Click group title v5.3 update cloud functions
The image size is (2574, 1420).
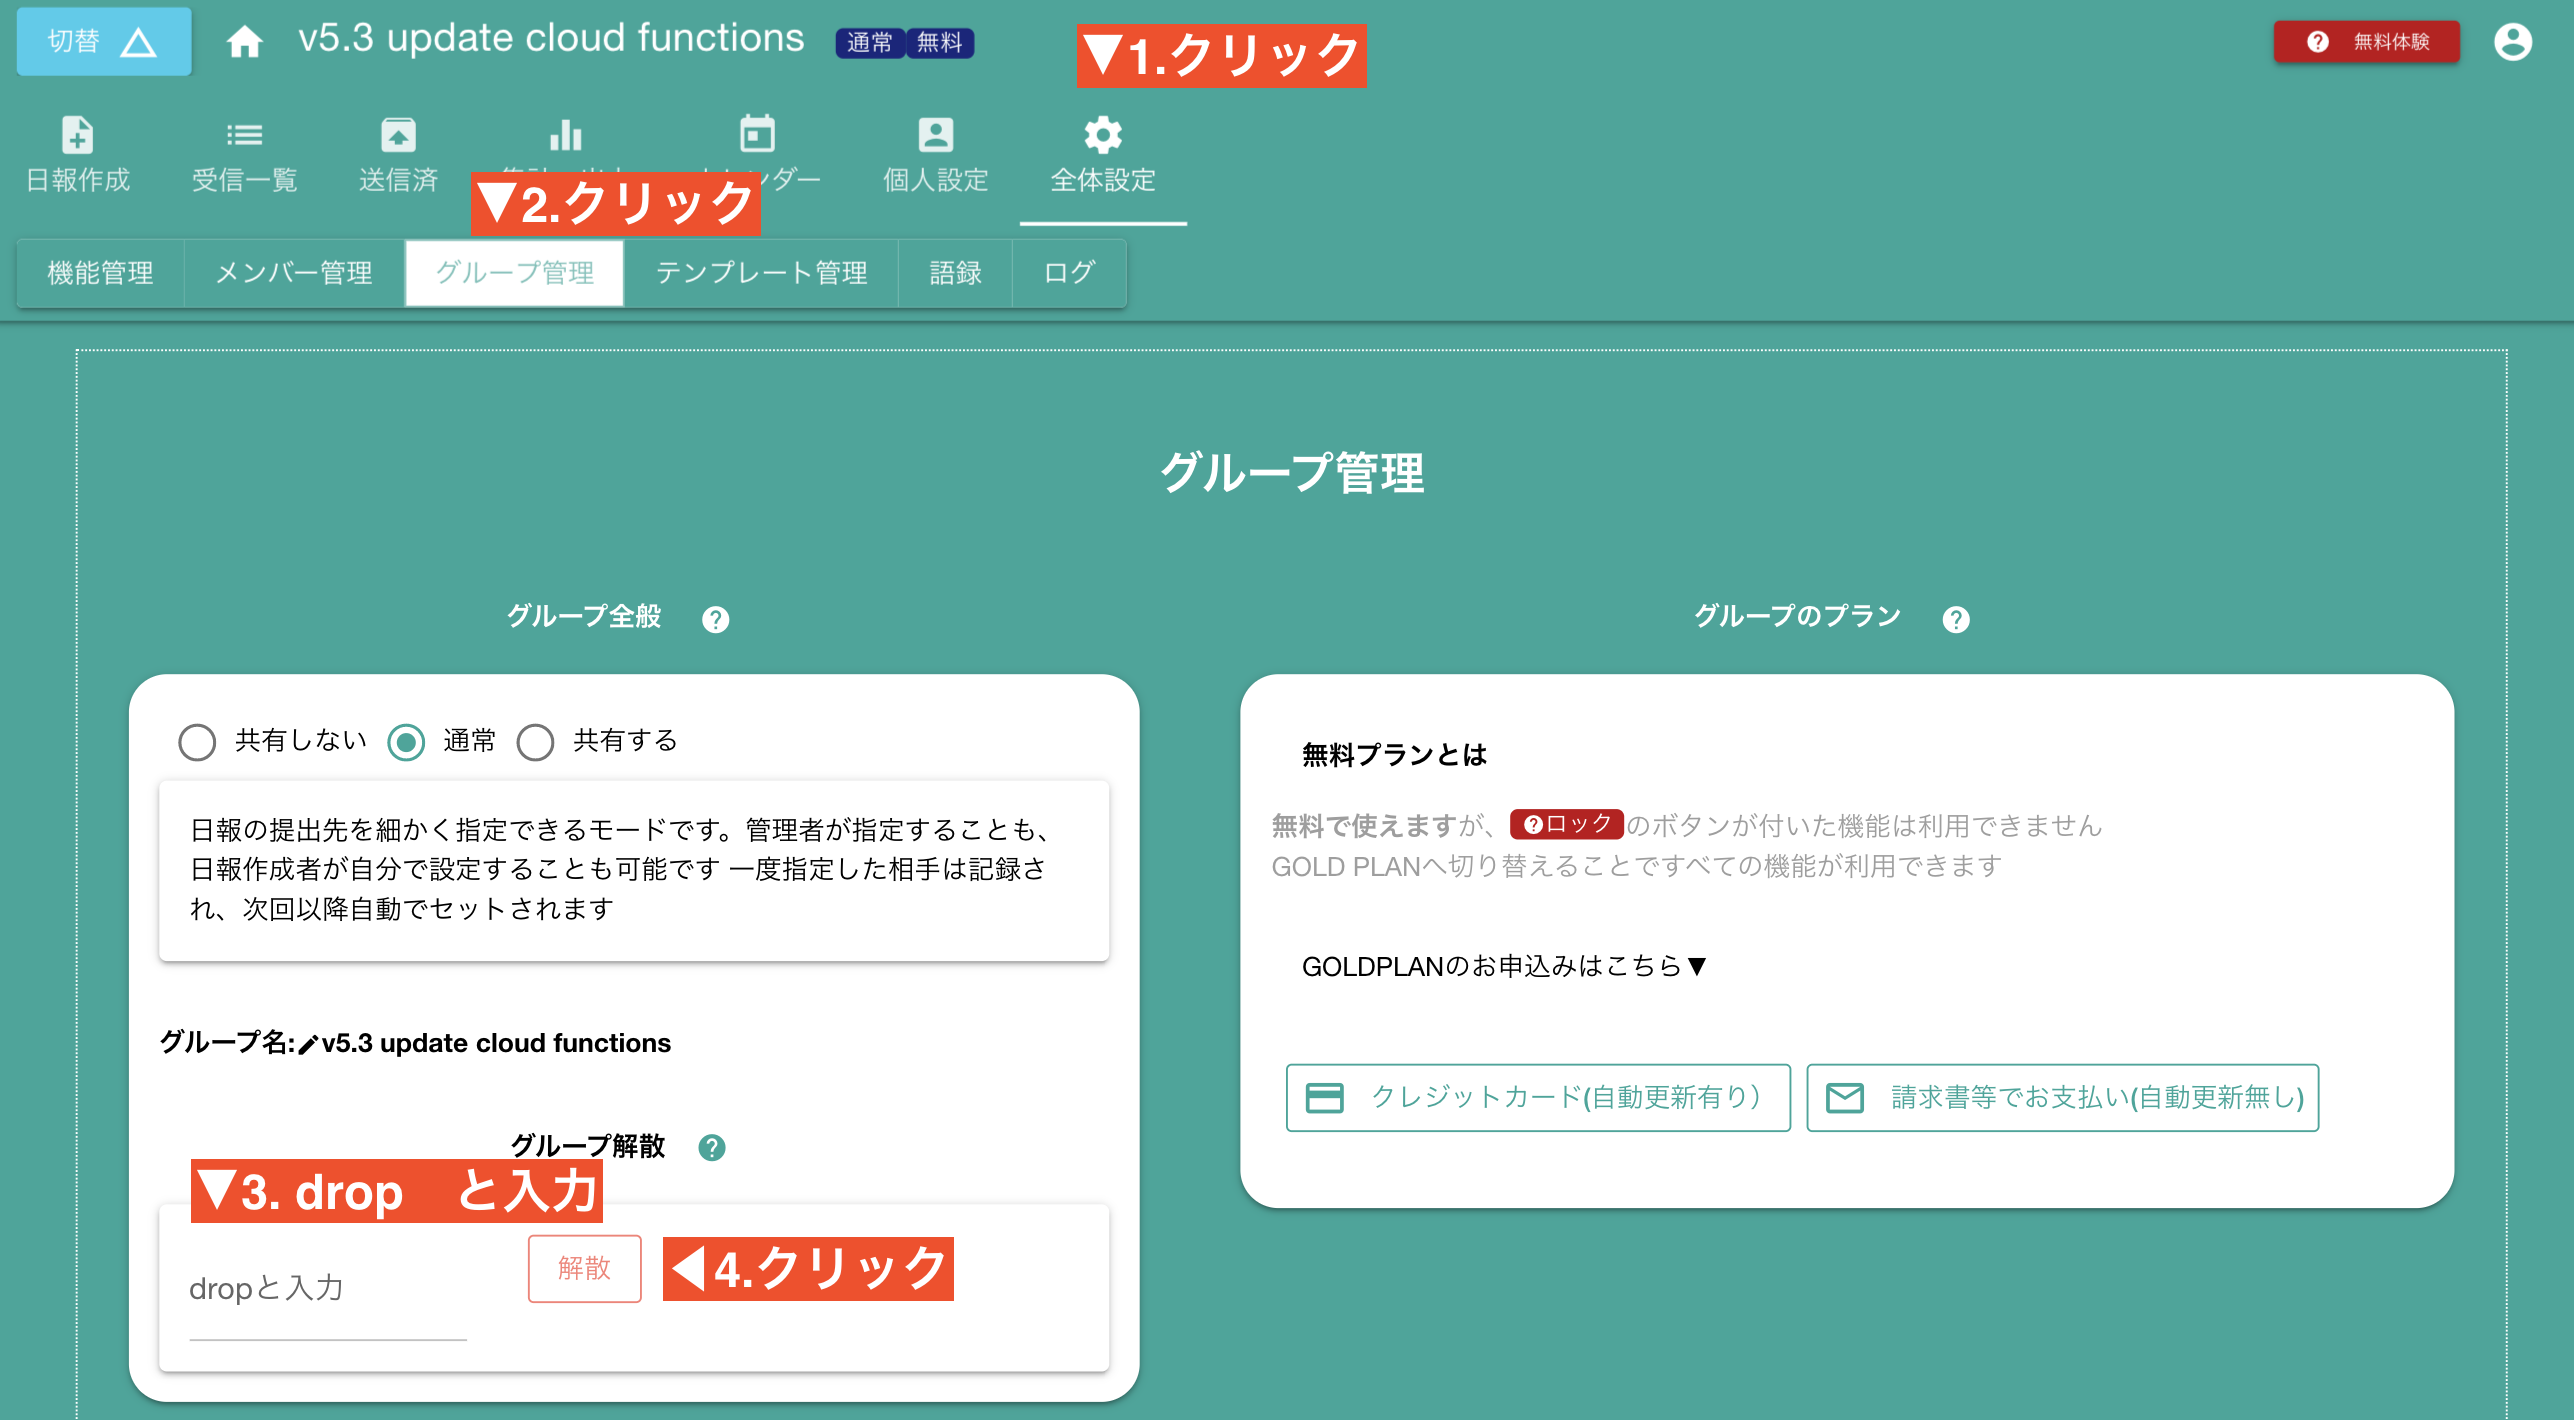click(x=551, y=38)
